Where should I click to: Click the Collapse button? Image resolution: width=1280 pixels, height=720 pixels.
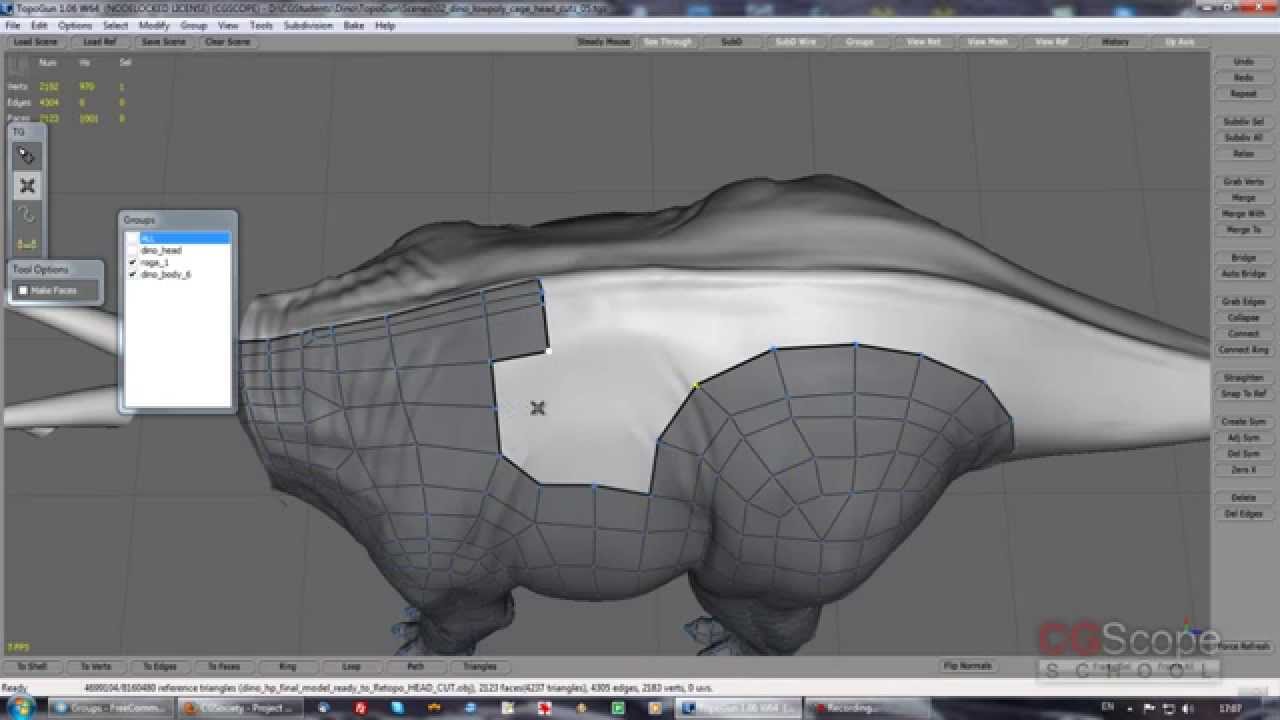click(x=1243, y=318)
